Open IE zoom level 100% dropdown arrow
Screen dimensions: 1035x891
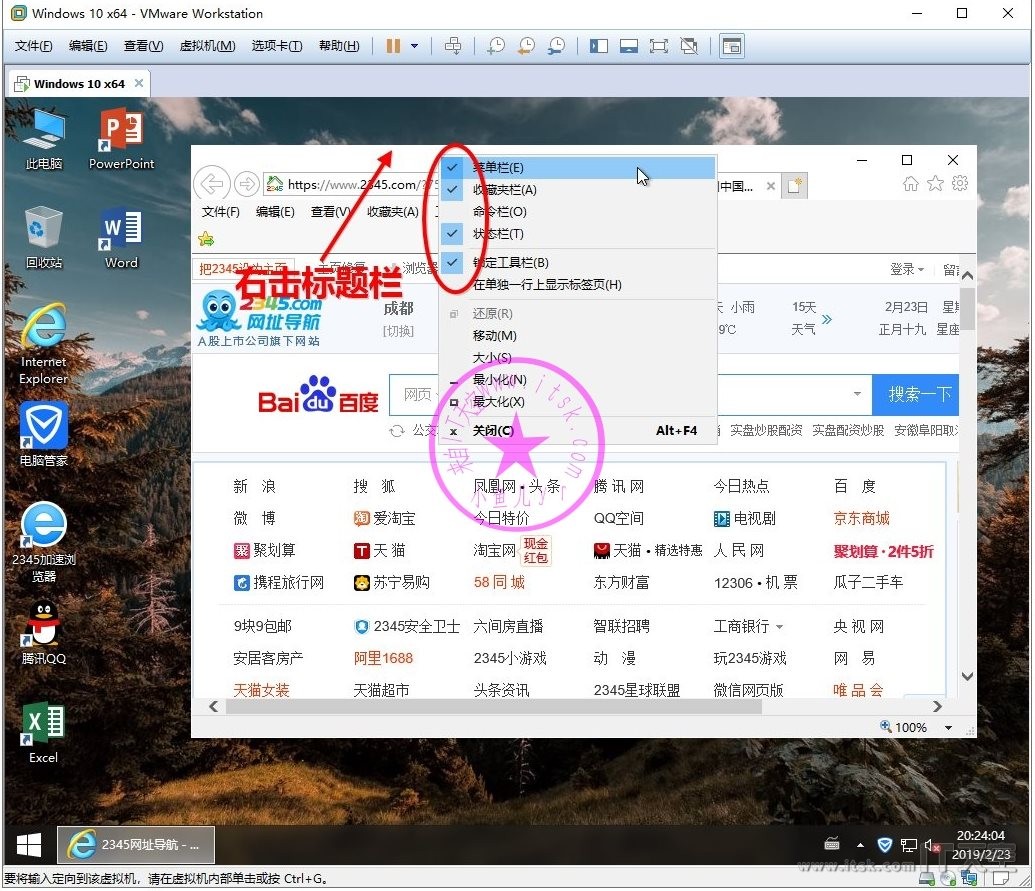click(949, 727)
